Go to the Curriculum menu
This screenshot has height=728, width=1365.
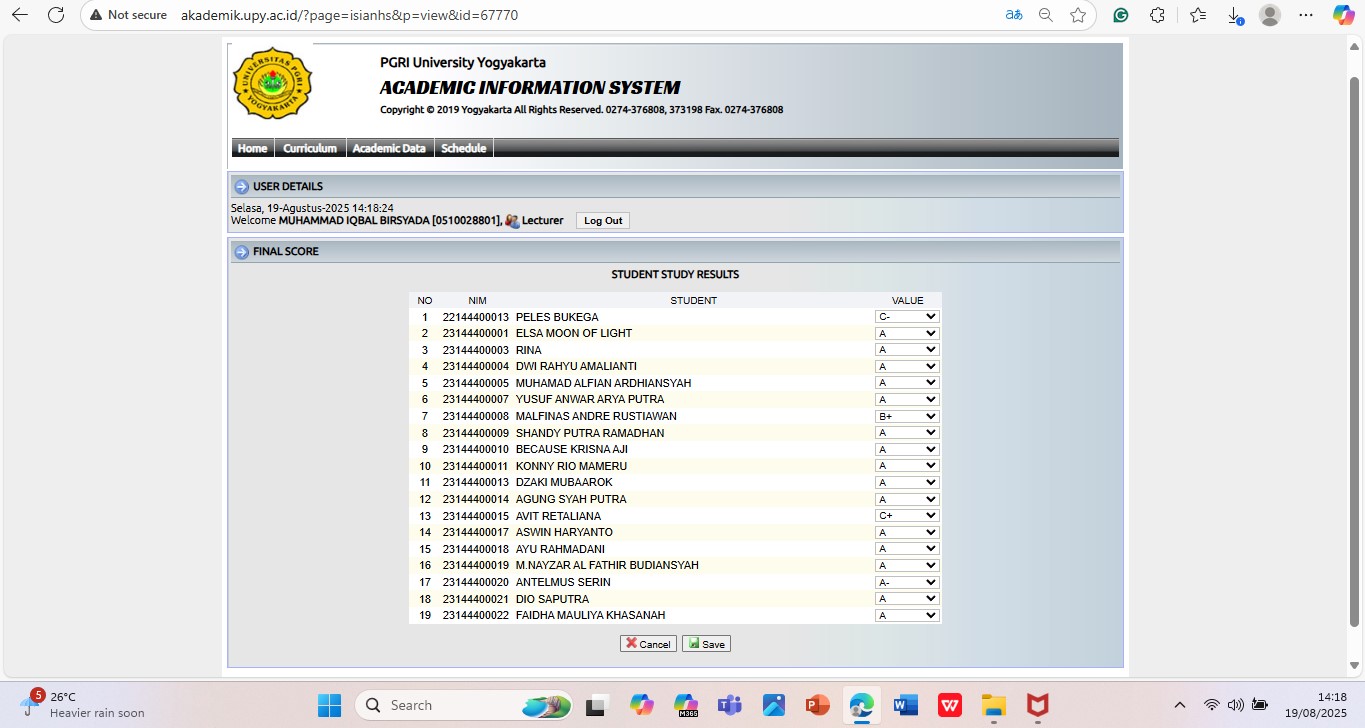310,148
